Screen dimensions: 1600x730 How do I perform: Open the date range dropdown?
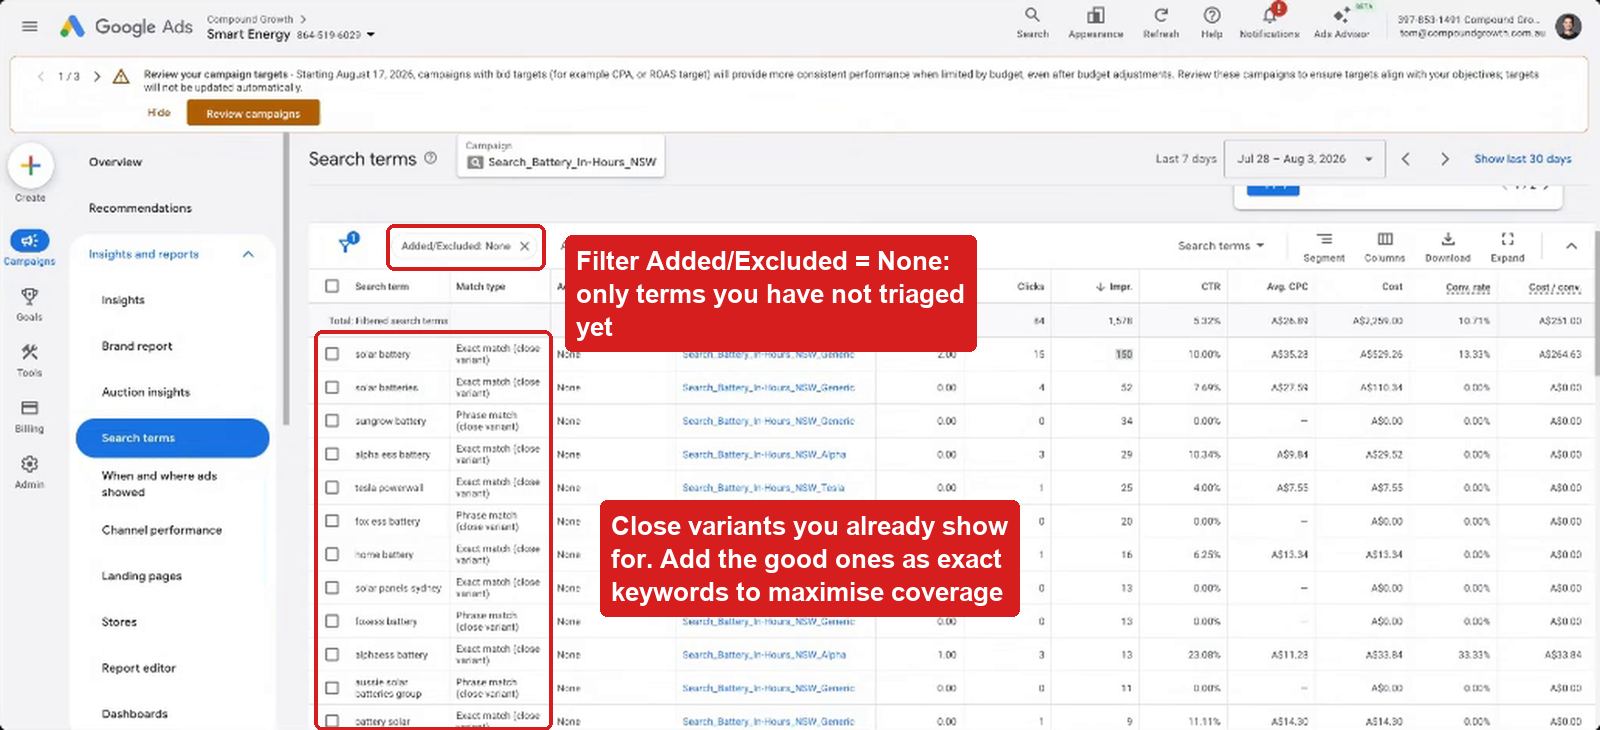click(1304, 159)
